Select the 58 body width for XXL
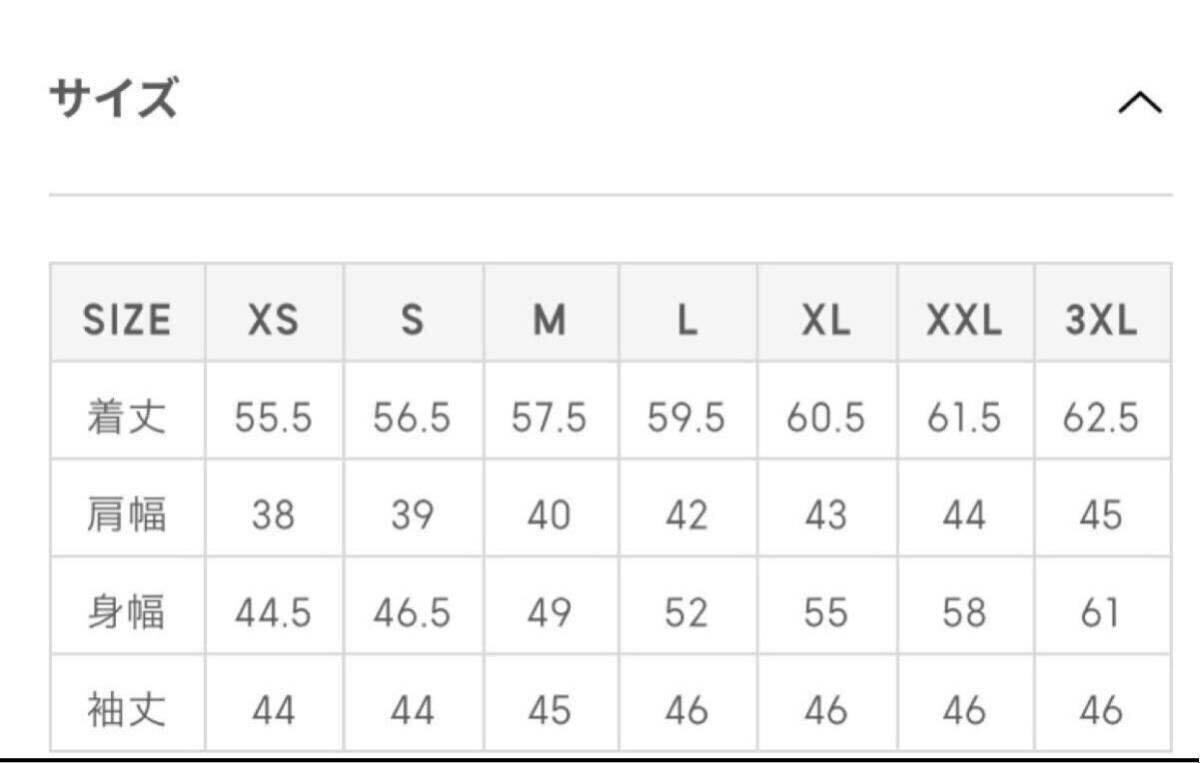This screenshot has height=763, width=1200. coord(964,613)
